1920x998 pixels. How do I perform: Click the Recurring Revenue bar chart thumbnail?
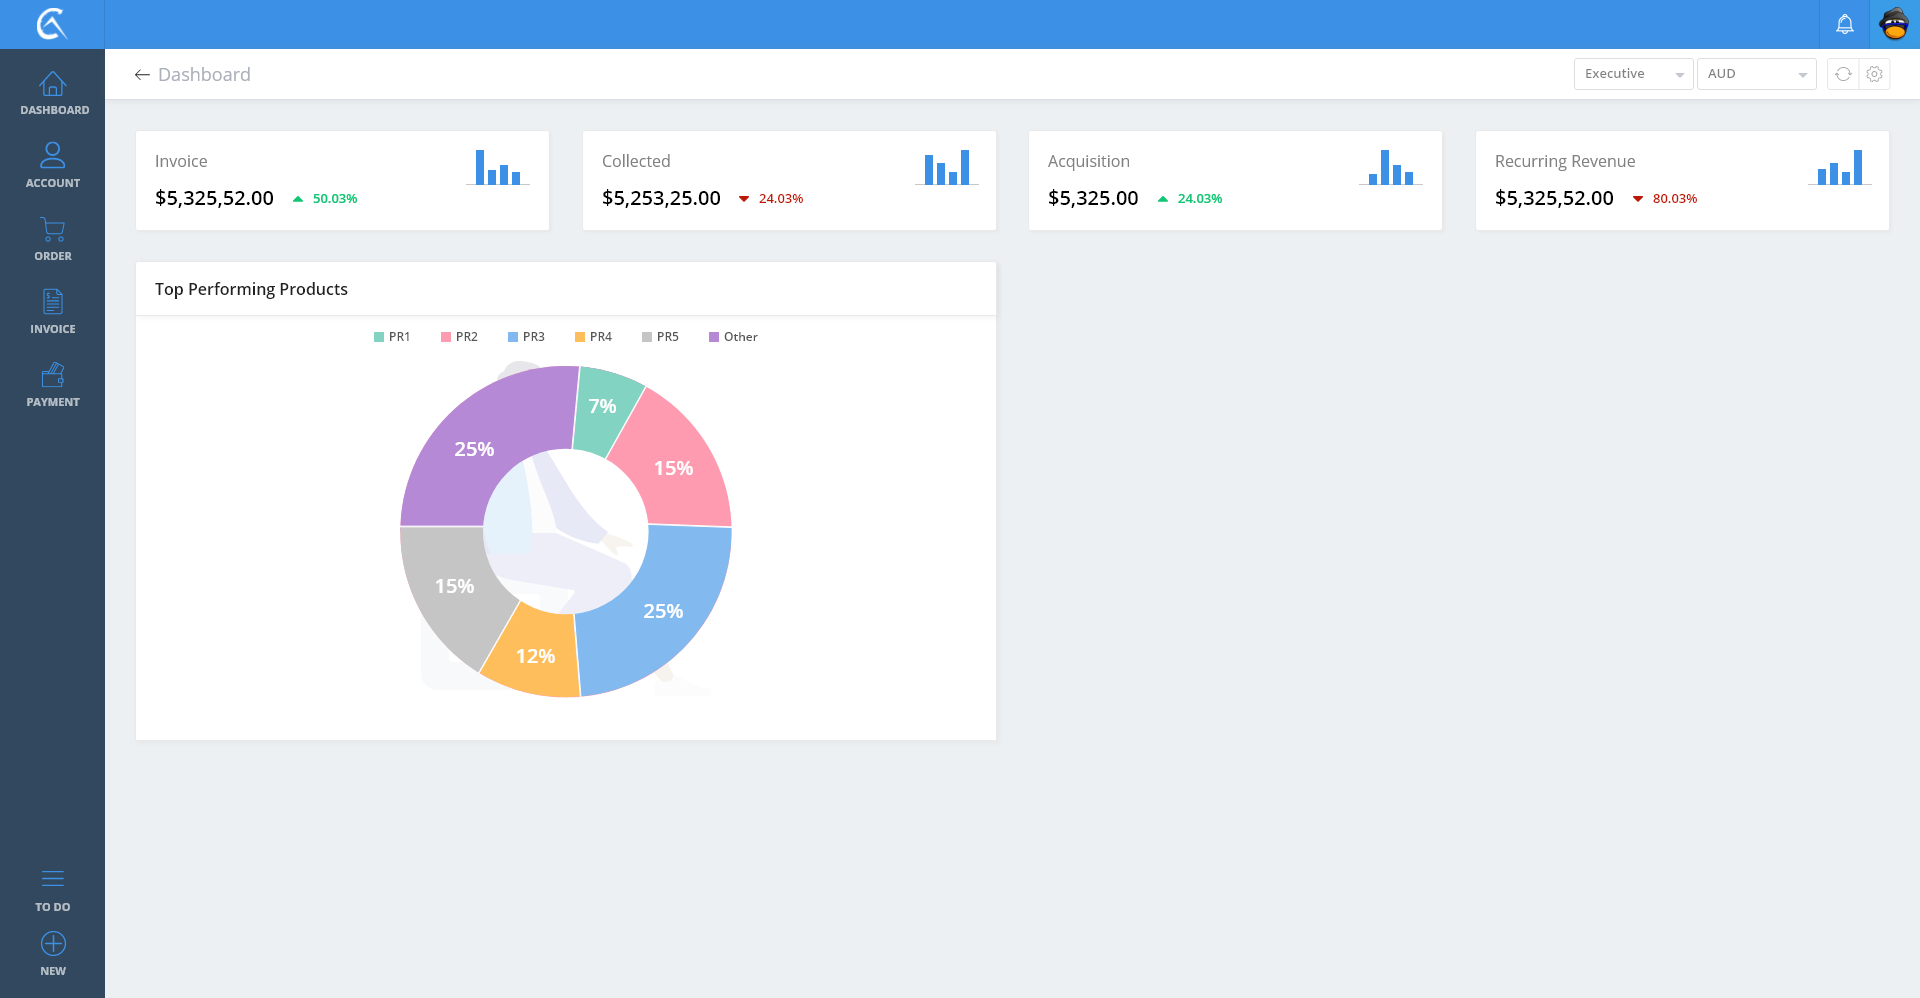point(1840,168)
